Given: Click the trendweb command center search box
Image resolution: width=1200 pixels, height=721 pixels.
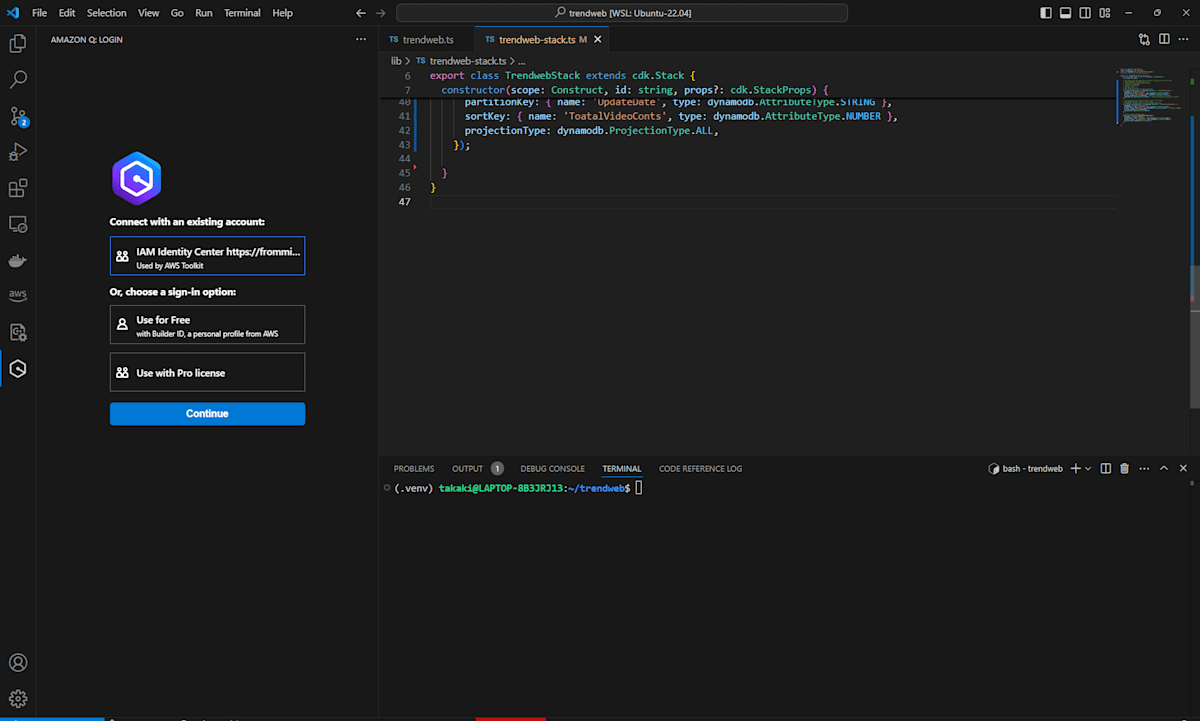Looking at the screenshot, I should [x=622, y=13].
